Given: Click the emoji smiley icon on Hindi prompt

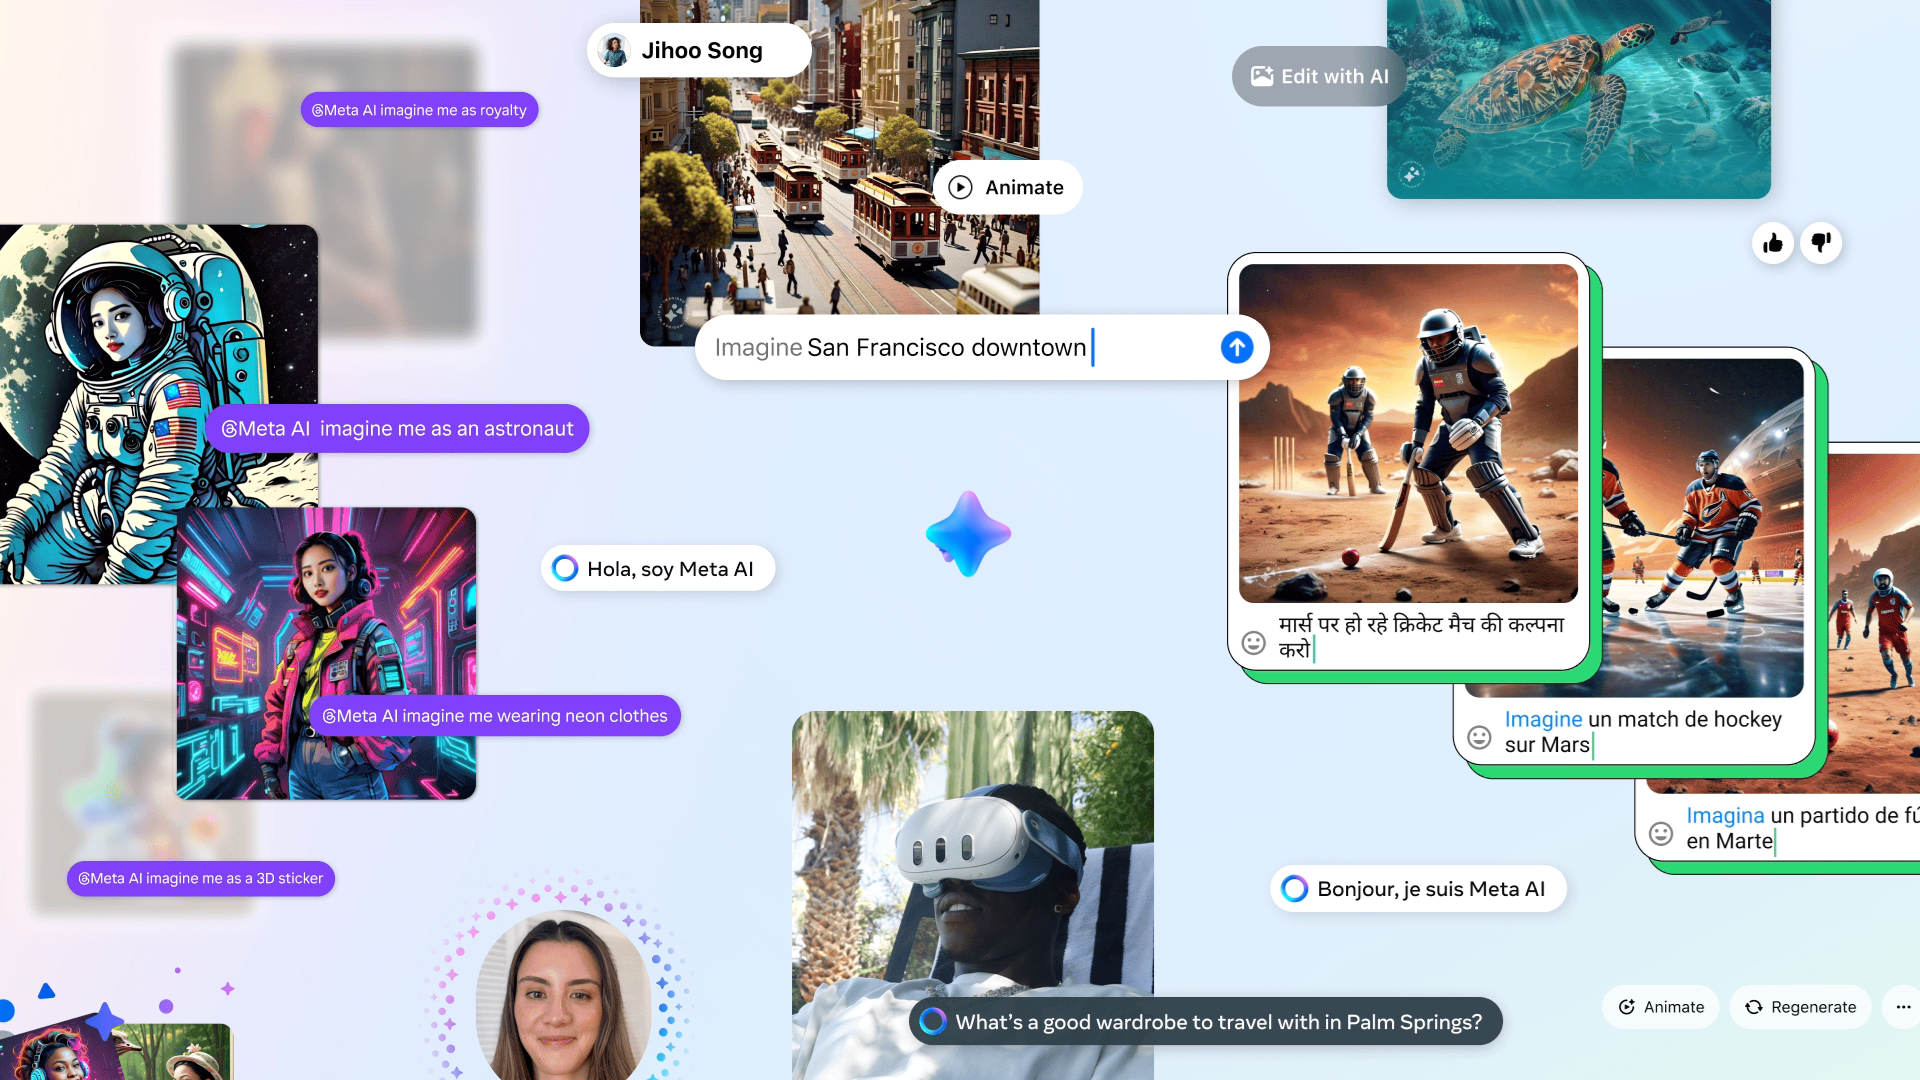Looking at the screenshot, I should 1254,642.
